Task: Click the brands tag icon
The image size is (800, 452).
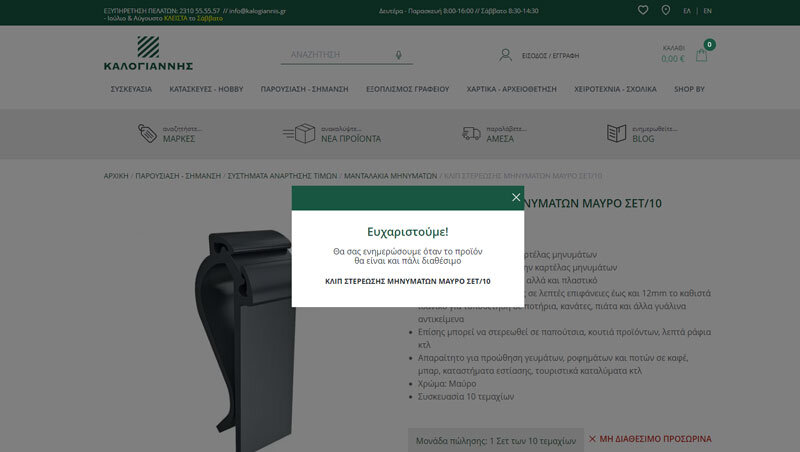Action: coord(147,133)
